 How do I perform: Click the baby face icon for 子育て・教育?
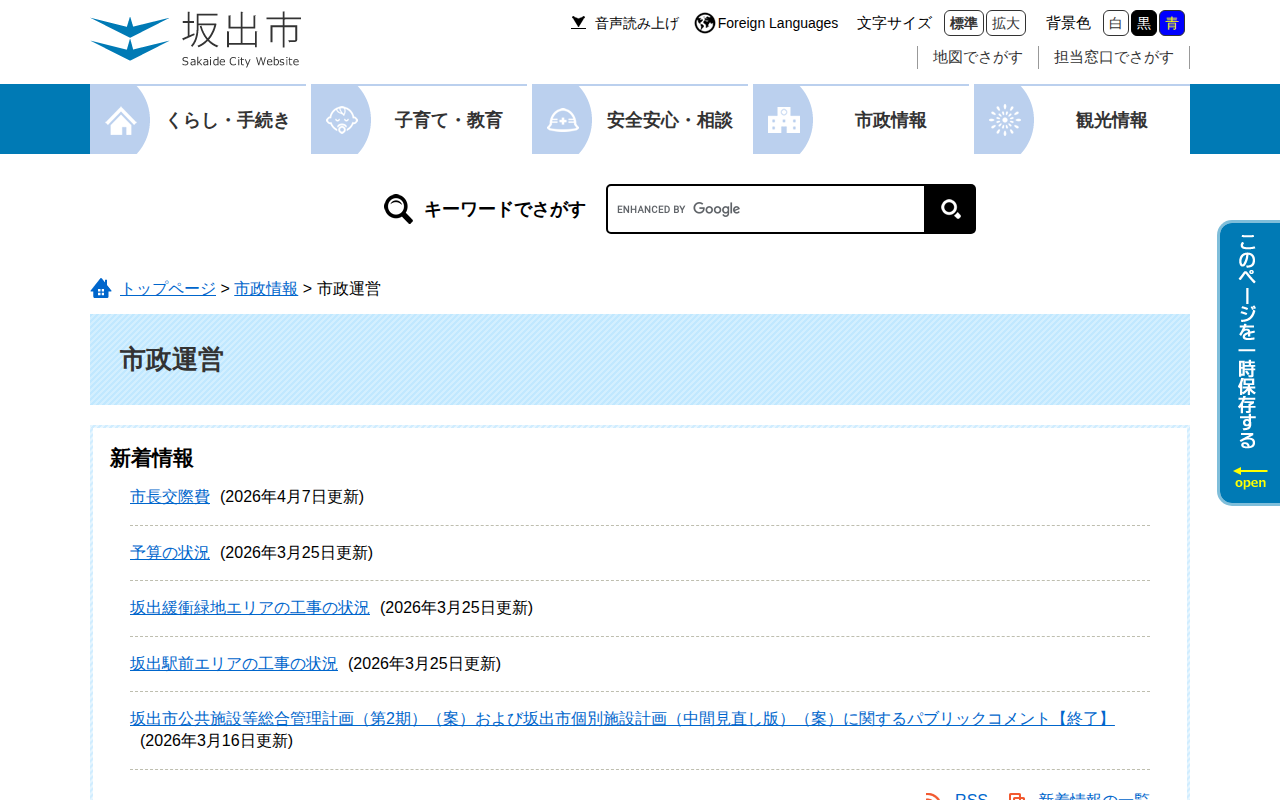[x=342, y=120]
